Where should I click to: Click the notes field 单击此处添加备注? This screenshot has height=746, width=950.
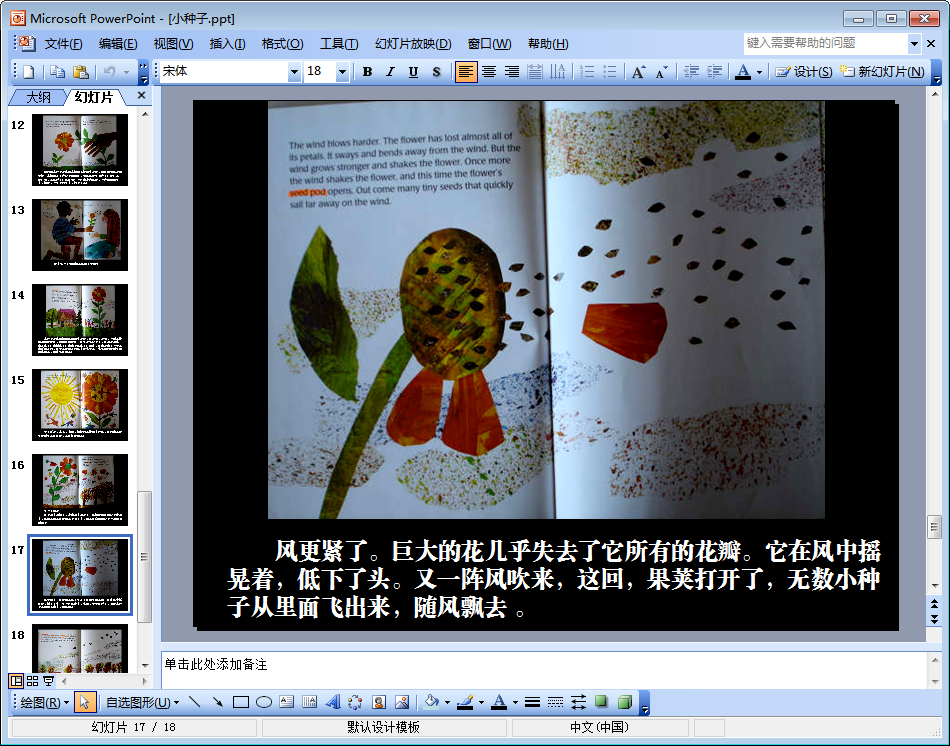coord(544,670)
